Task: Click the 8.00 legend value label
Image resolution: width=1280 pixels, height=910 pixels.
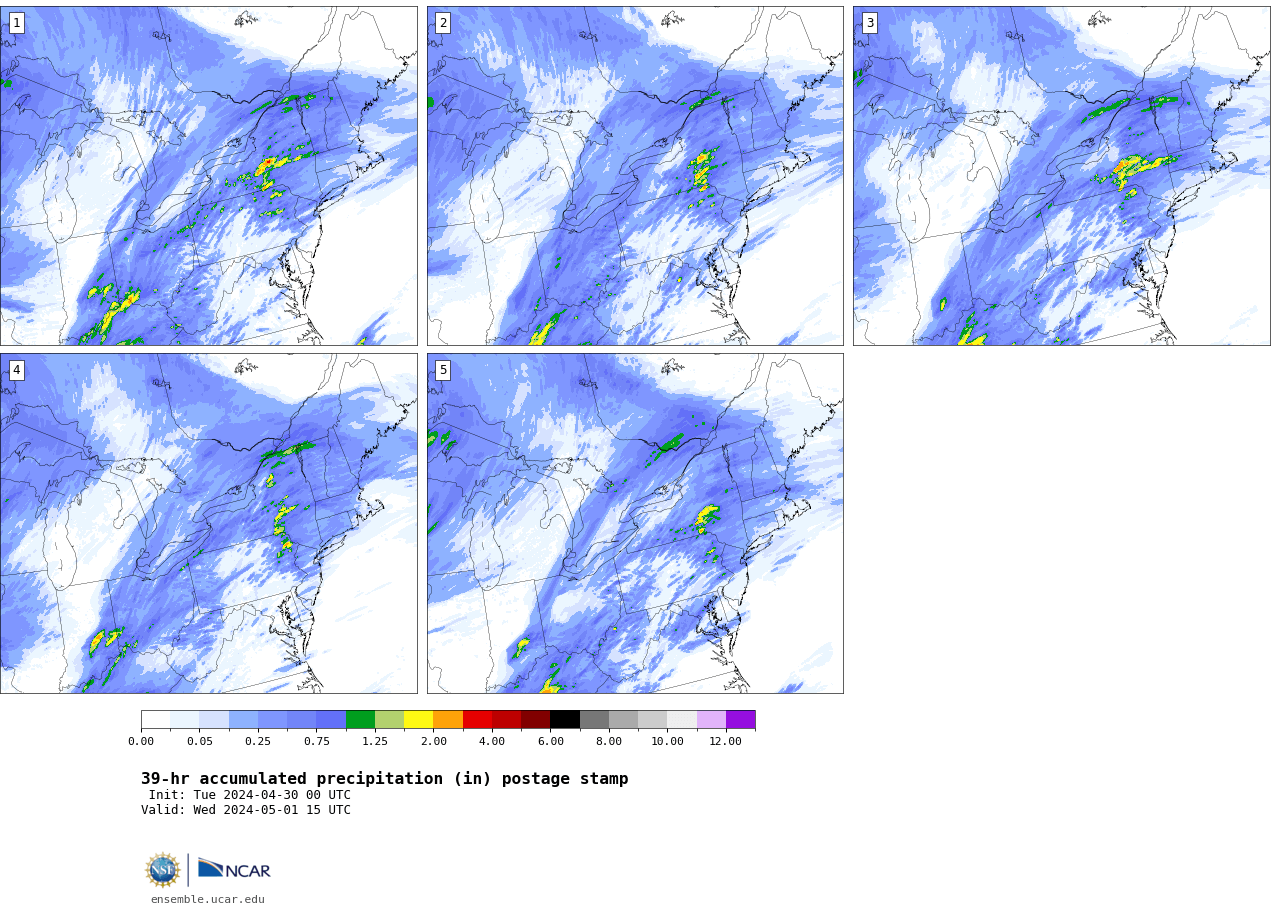Action: [609, 742]
